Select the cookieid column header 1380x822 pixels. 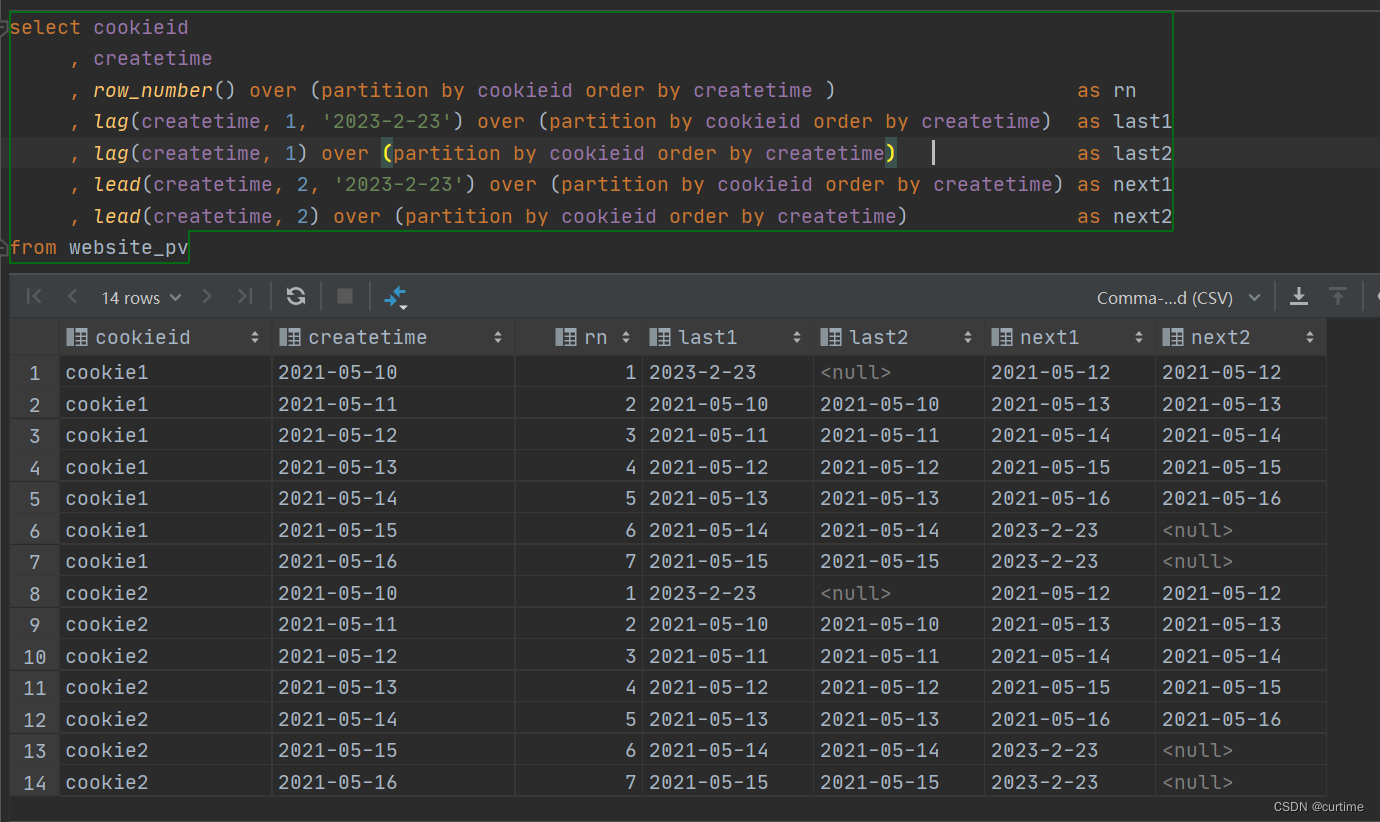click(x=165, y=337)
